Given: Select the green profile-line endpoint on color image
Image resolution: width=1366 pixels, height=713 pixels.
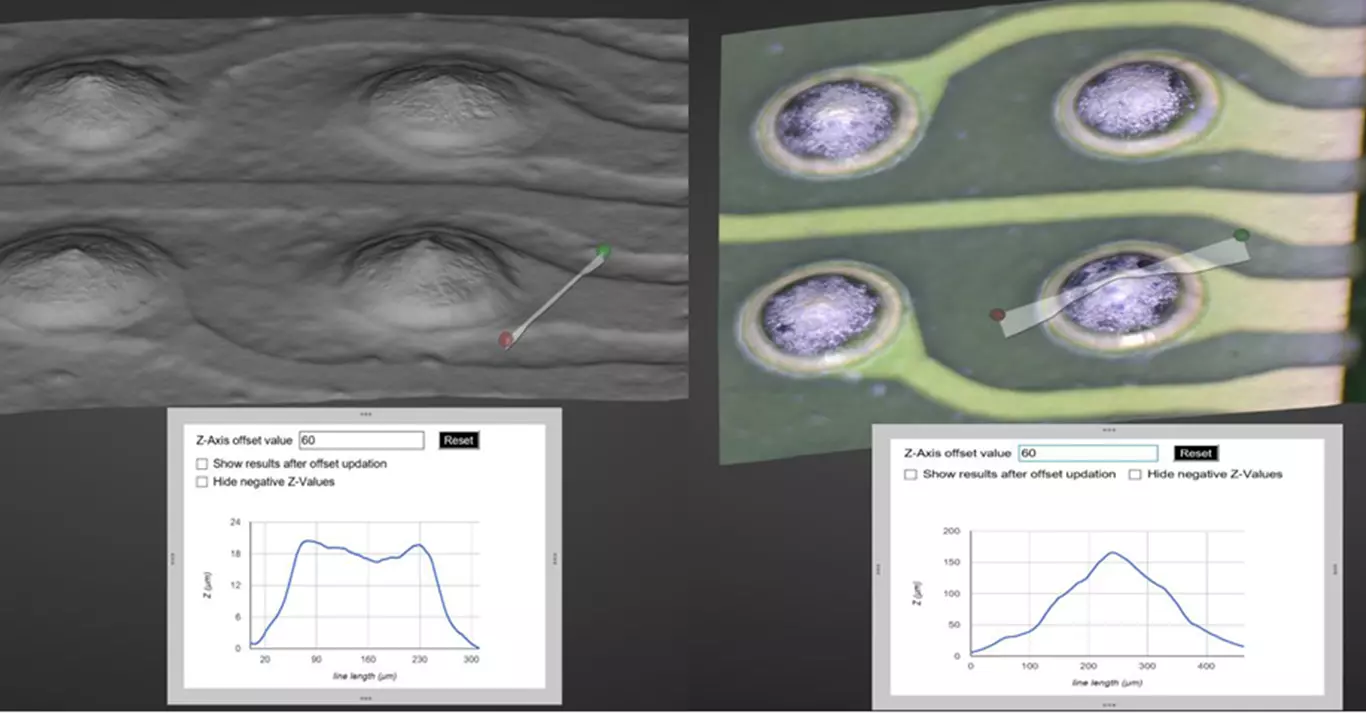Looking at the screenshot, I should click(1241, 235).
